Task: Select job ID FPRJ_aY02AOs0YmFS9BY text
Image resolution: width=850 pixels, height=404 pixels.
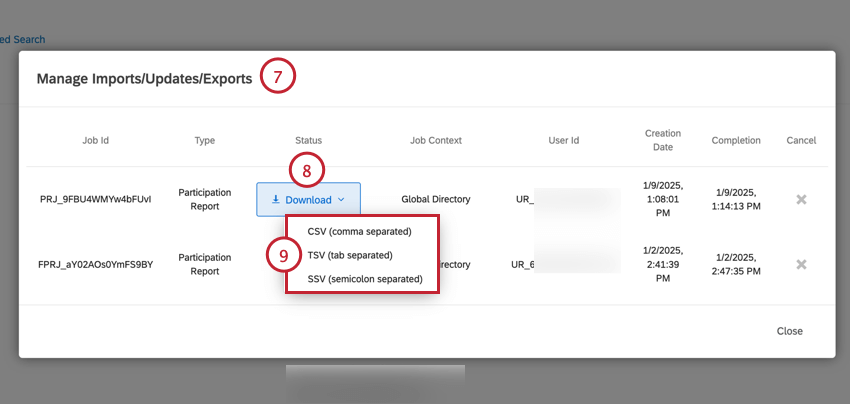Action: click(96, 265)
